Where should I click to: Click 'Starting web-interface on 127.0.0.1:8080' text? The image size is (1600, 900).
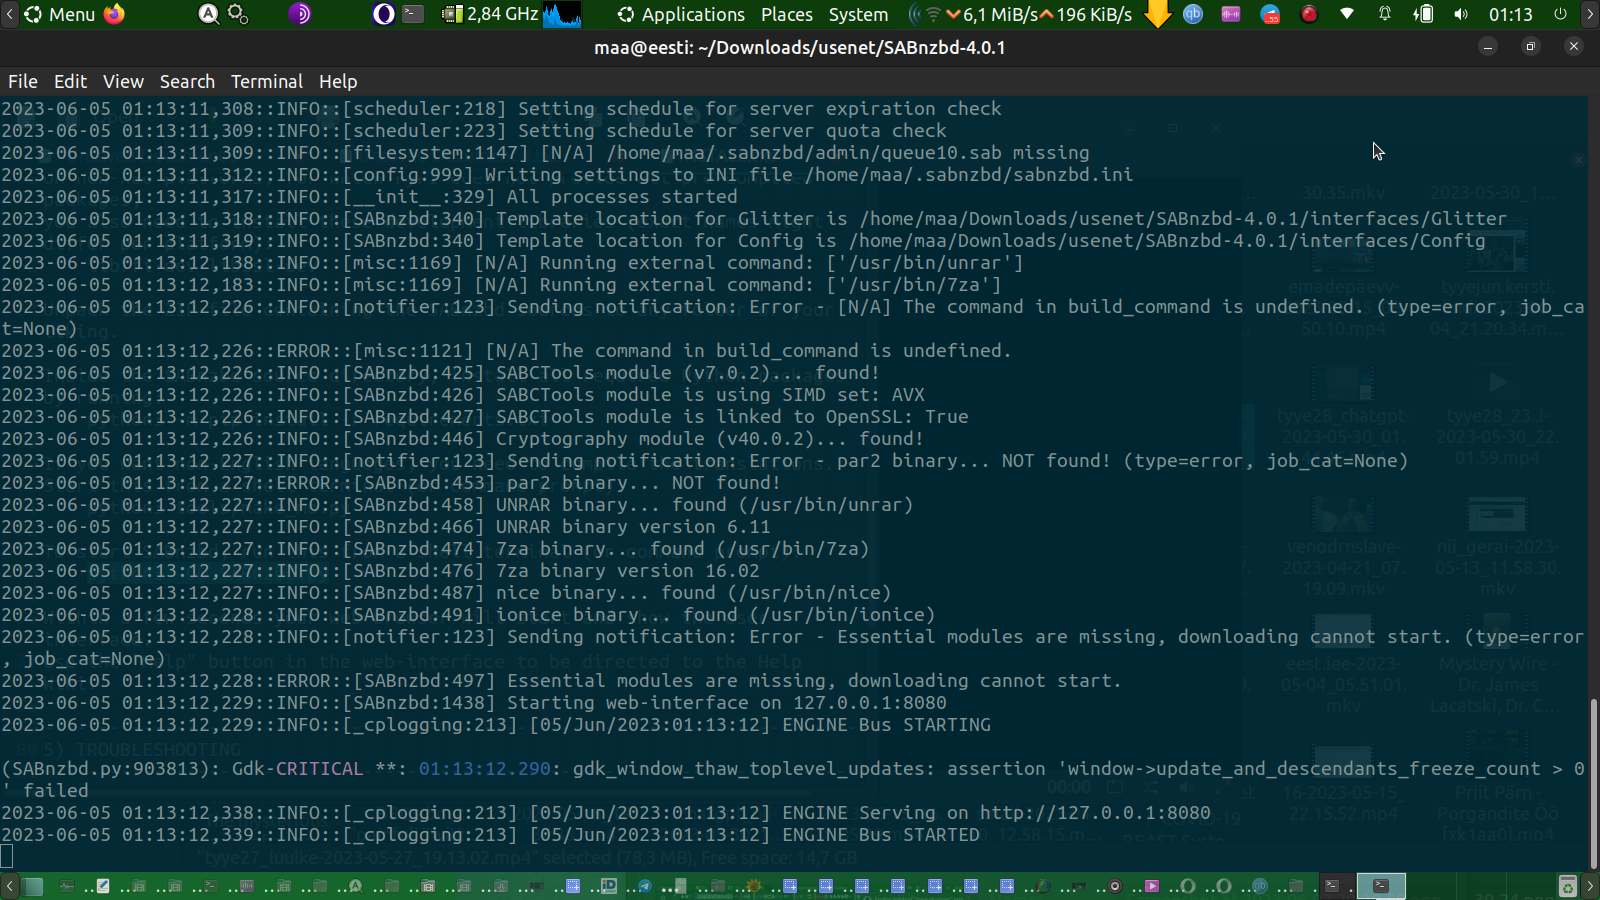tap(727, 703)
